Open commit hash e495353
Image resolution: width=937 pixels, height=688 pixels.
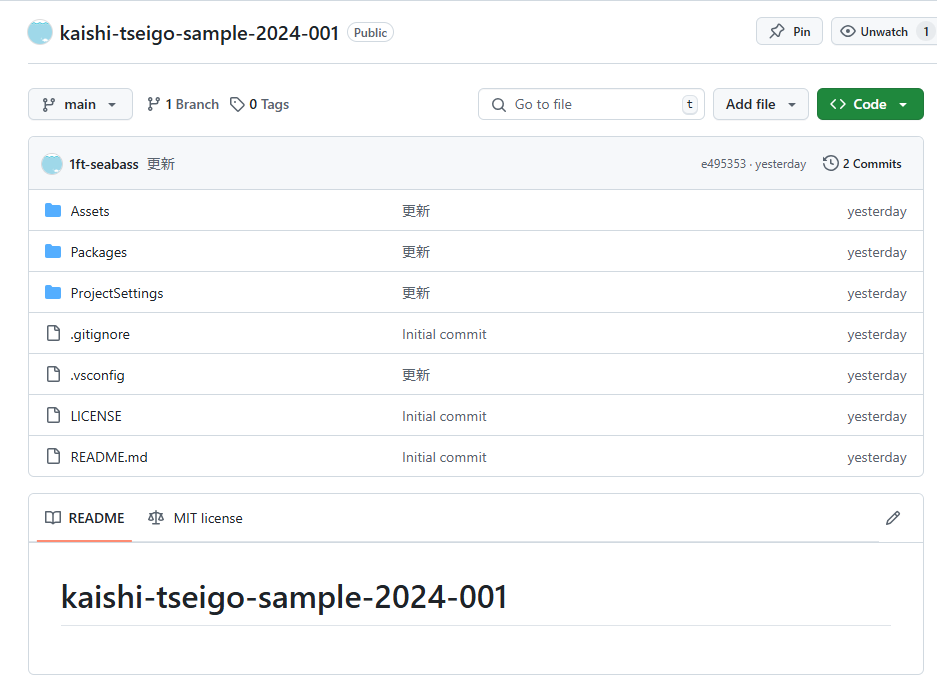(x=723, y=164)
